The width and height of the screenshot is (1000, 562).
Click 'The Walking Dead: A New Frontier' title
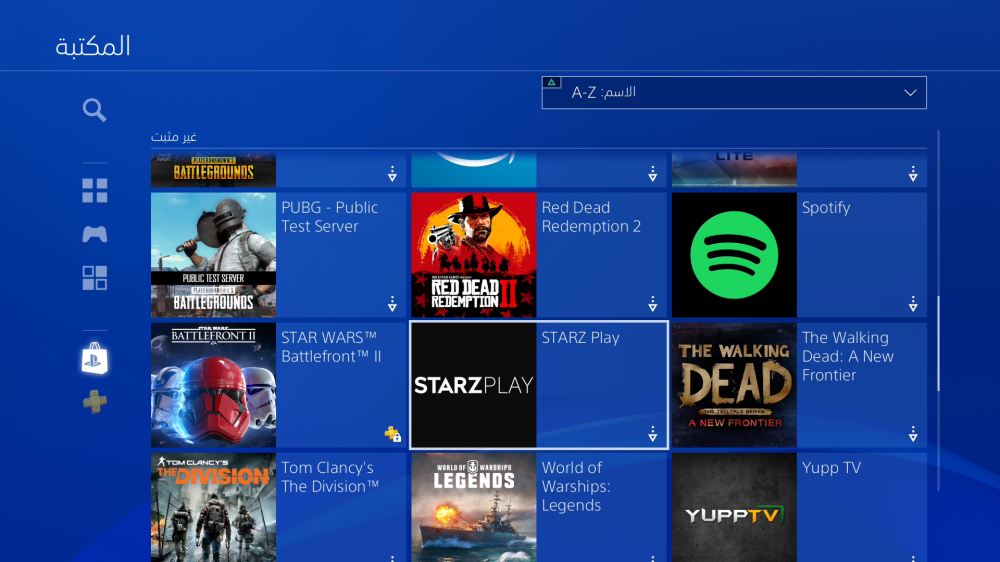(x=848, y=357)
